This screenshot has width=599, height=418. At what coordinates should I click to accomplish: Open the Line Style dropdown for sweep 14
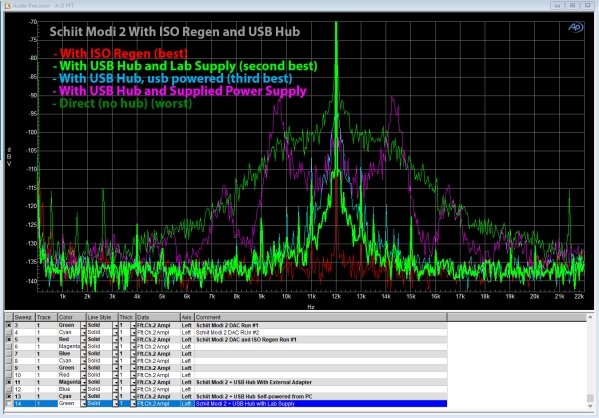pyautogui.click(x=115, y=403)
